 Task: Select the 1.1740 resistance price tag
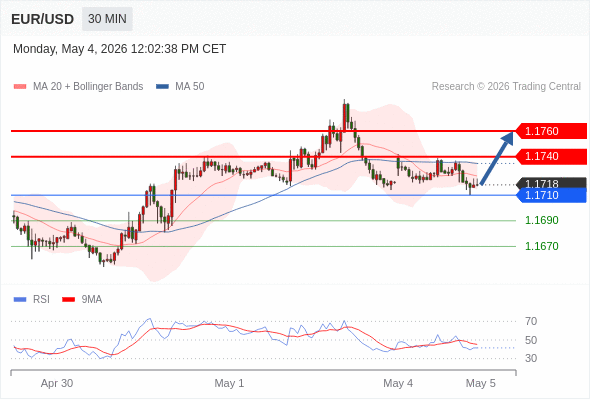click(551, 156)
